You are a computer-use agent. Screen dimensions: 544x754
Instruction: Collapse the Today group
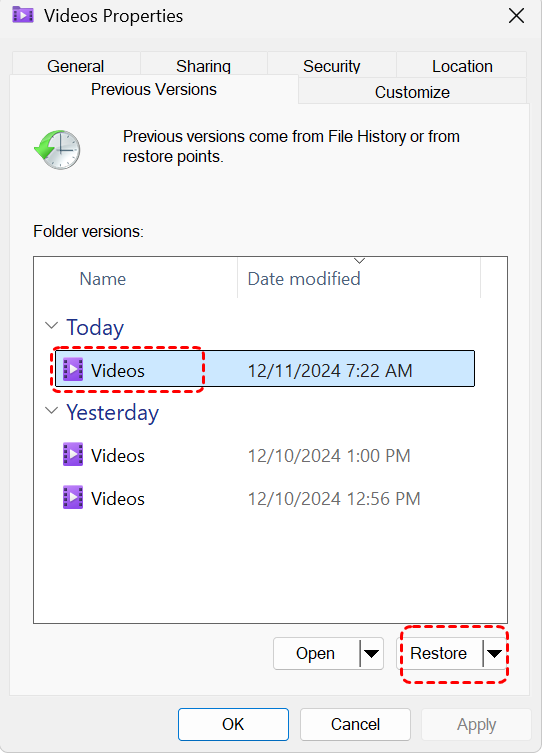click(51, 326)
